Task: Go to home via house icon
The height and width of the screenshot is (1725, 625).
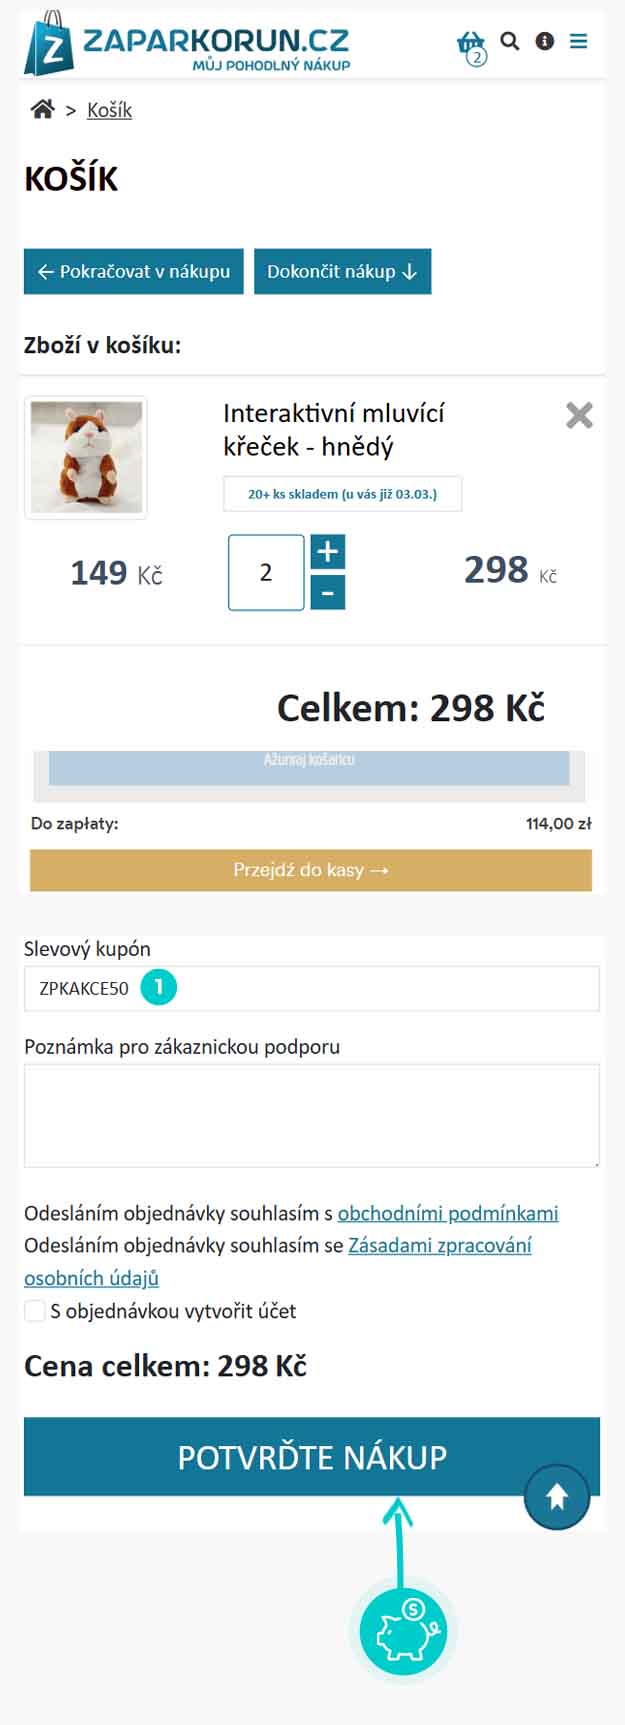Action: 42,110
